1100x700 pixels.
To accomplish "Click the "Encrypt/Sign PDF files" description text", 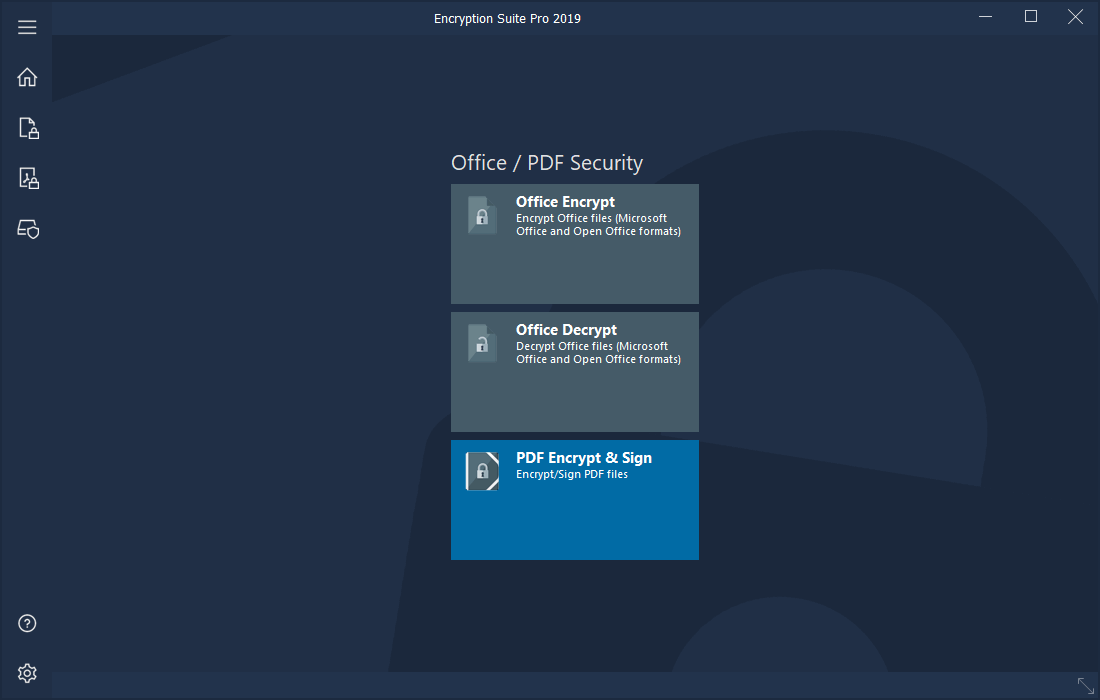I will [x=571, y=475].
